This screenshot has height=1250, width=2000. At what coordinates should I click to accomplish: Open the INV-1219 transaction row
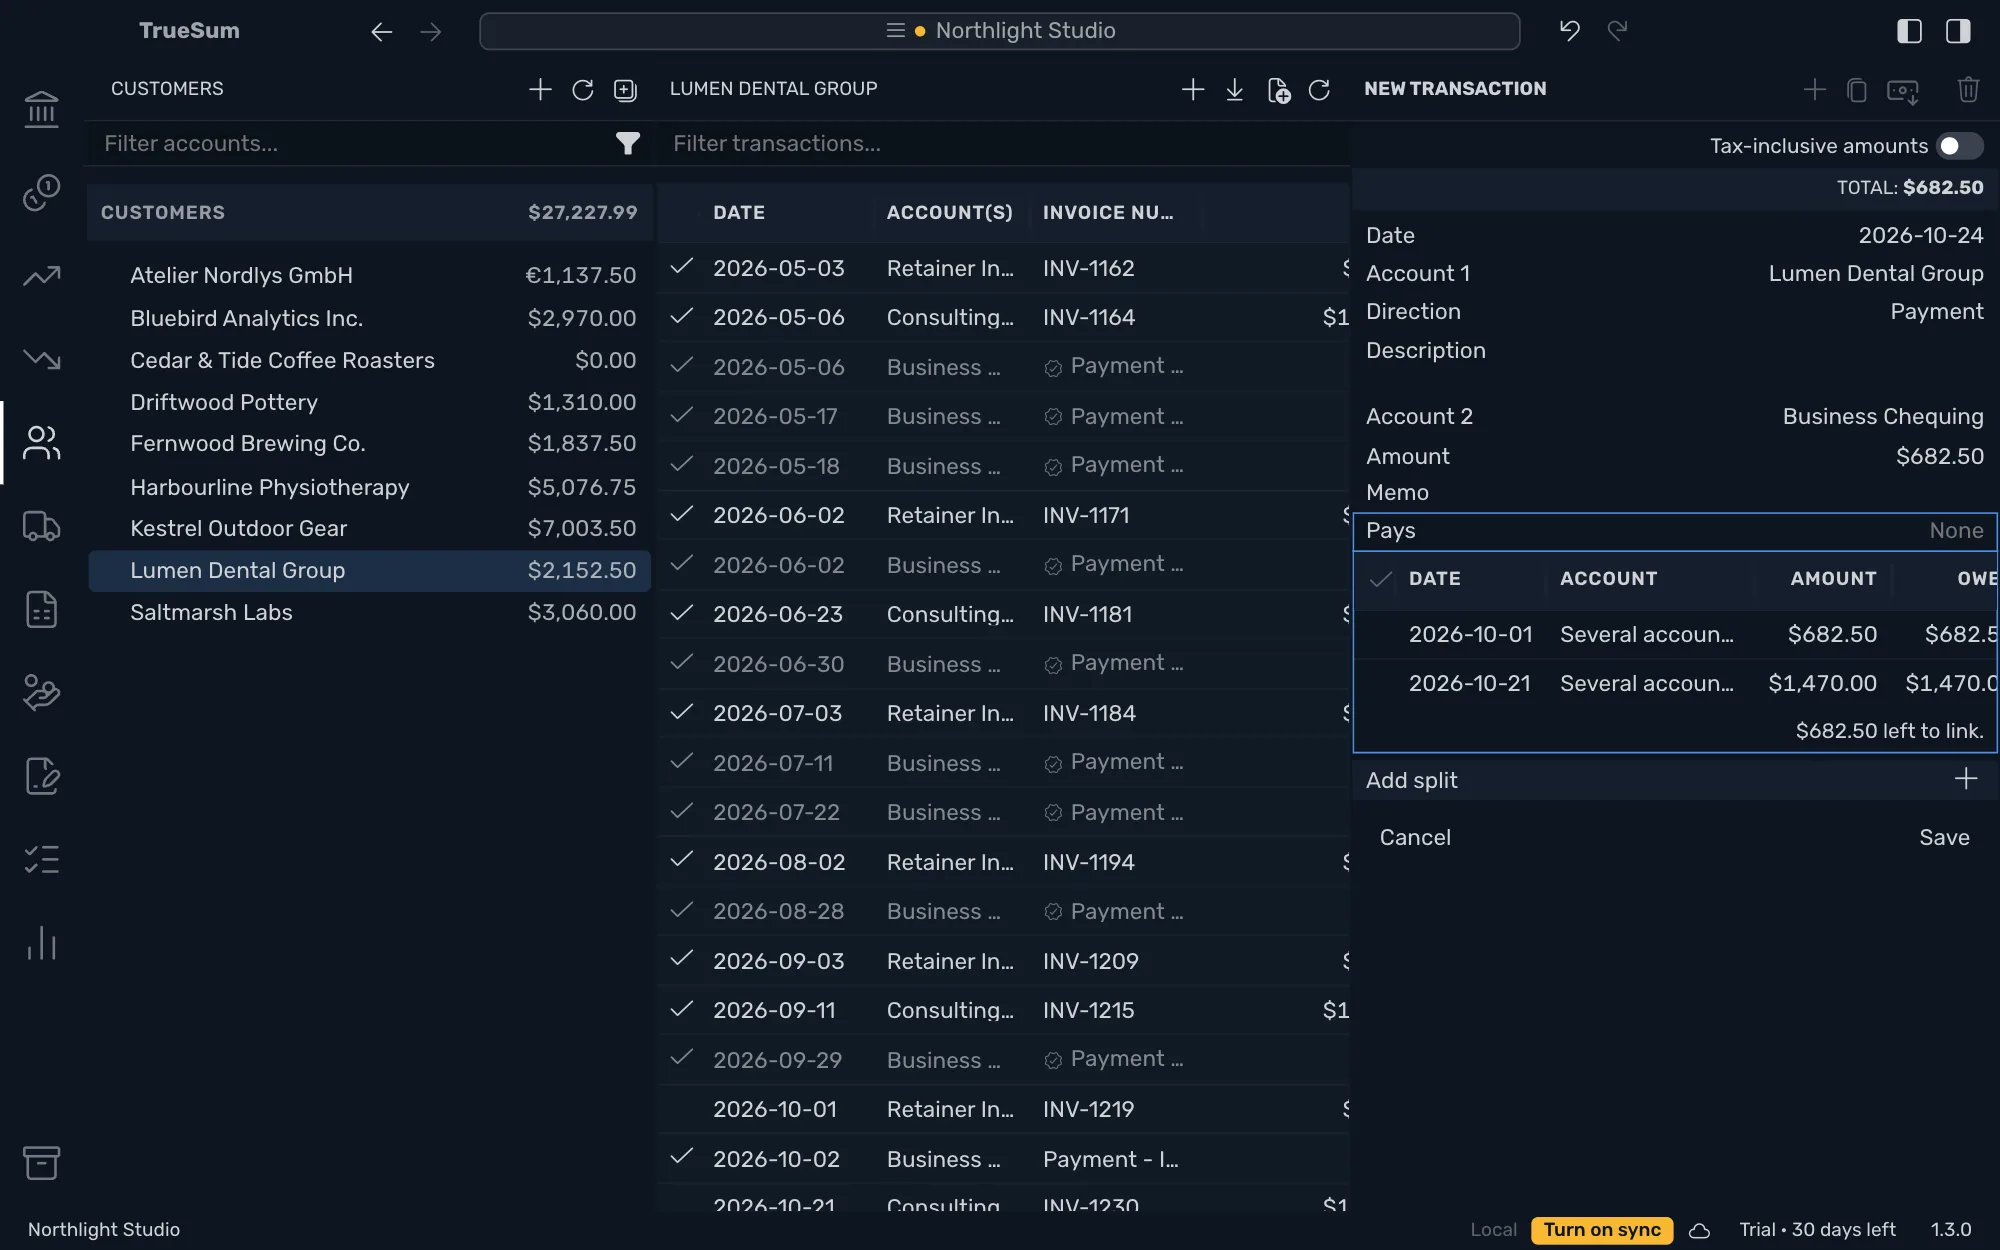tap(1004, 1109)
